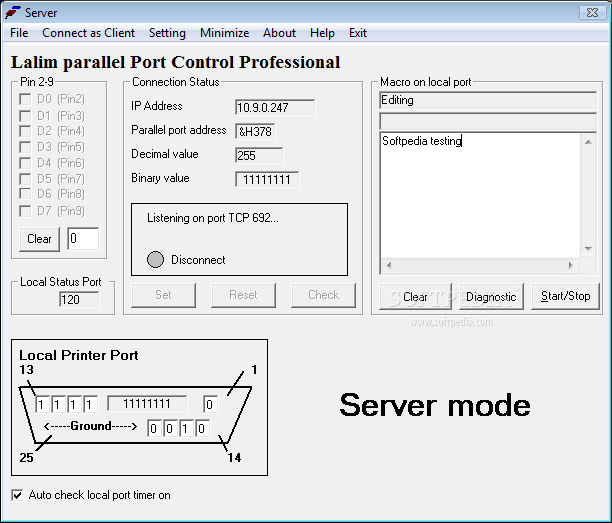This screenshot has height=523, width=612.
Task: Click the Server window title icon
Action: (12, 12)
